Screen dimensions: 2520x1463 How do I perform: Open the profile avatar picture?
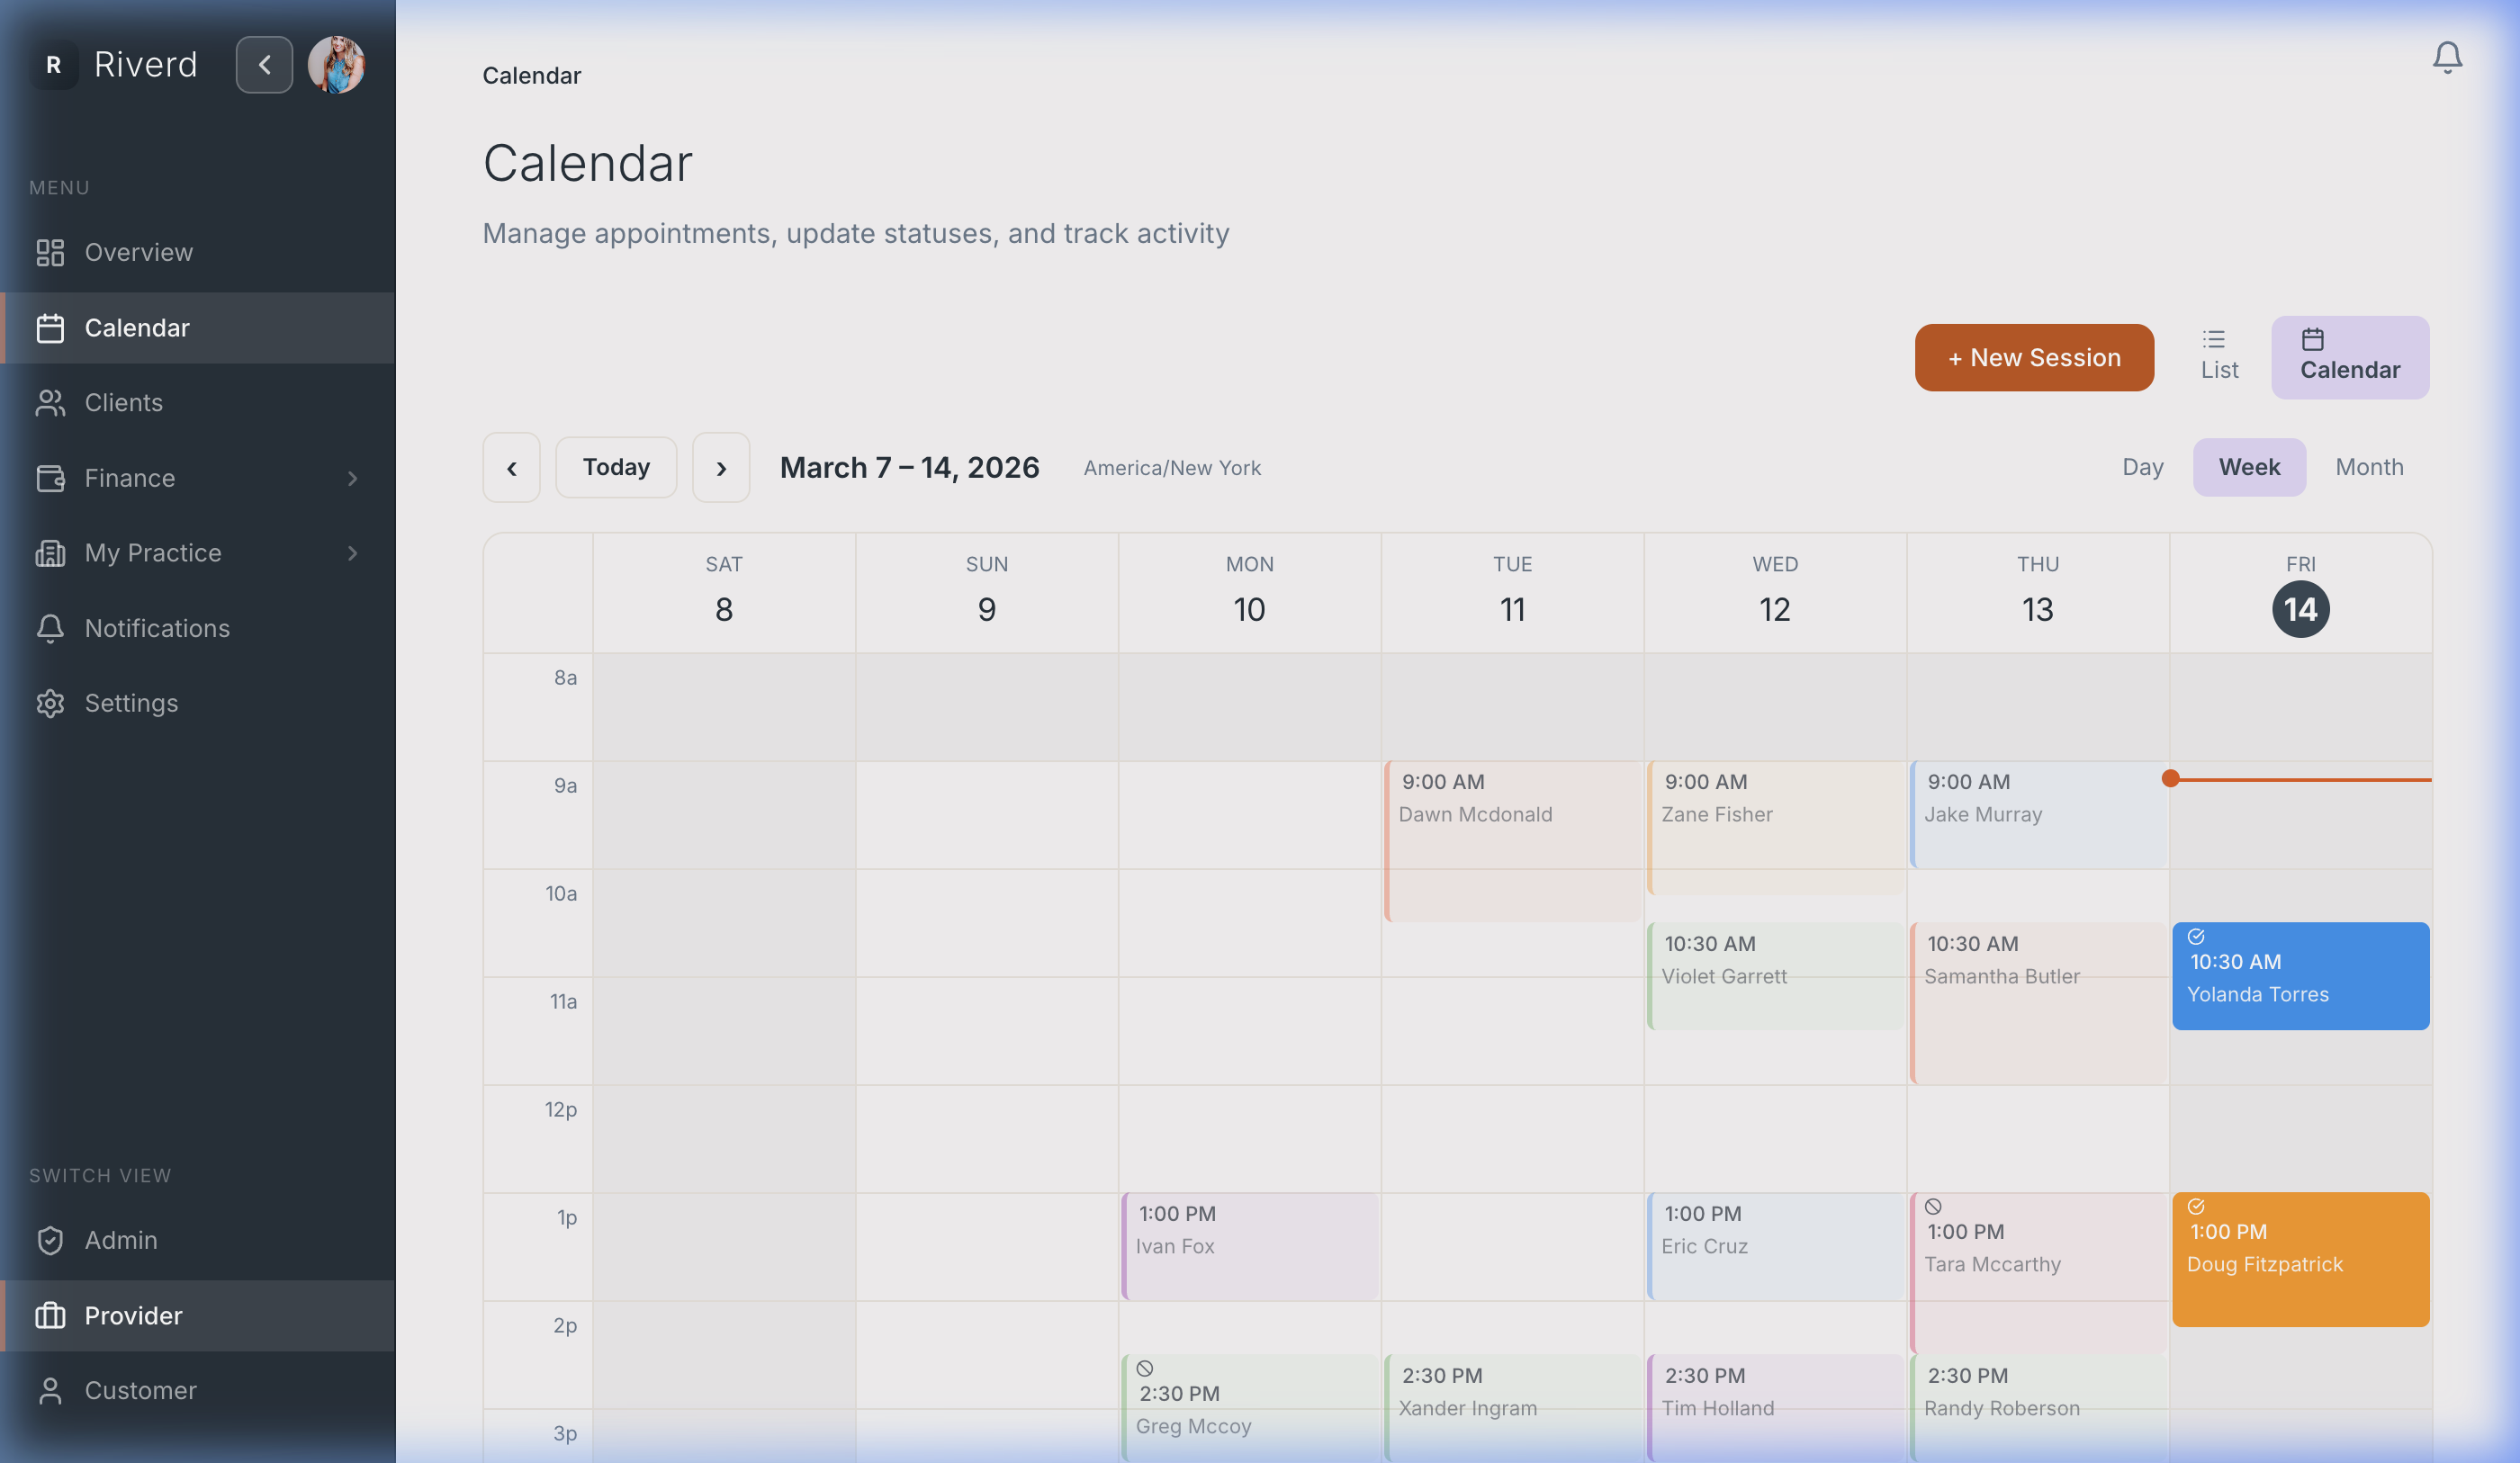[x=337, y=64]
